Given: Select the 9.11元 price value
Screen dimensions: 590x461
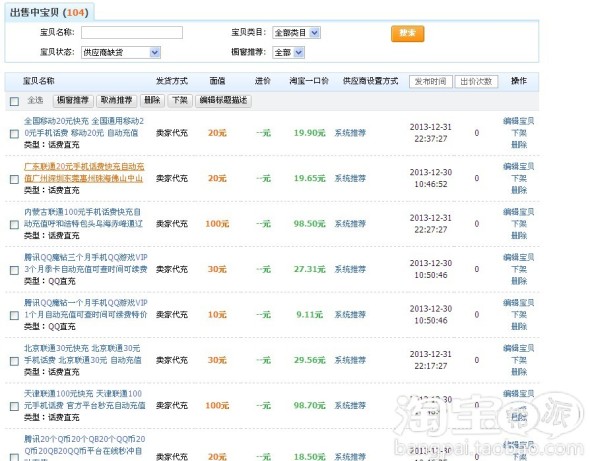Looking at the screenshot, I should click(x=309, y=315).
